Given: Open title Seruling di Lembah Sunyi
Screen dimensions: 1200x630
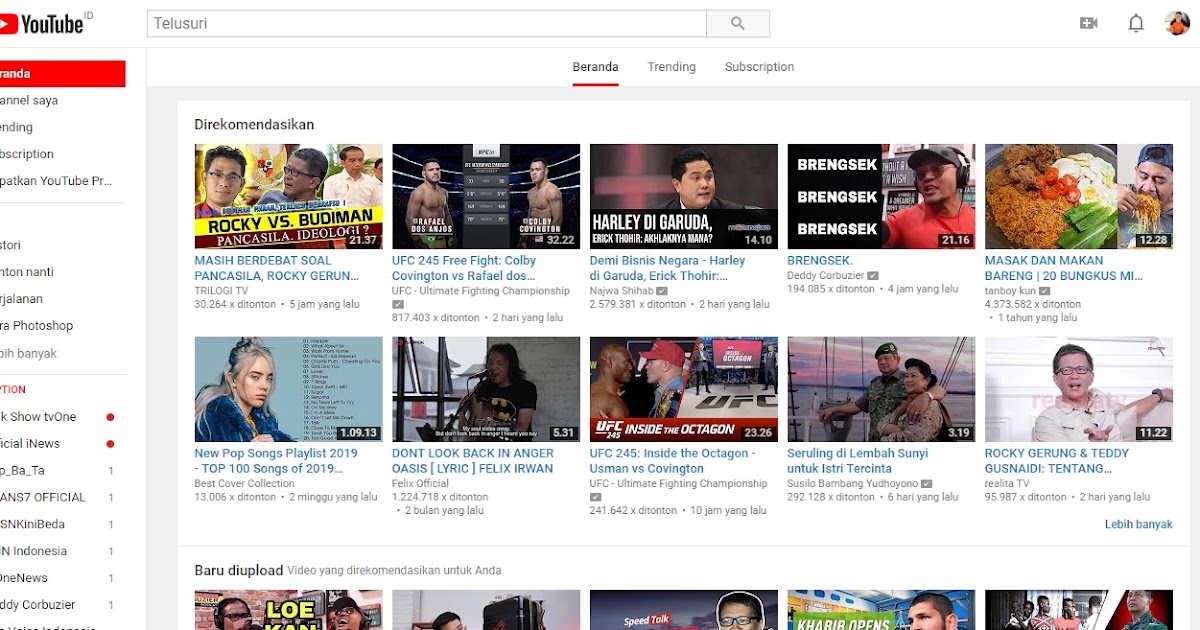Looking at the screenshot, I should (858, 461).
